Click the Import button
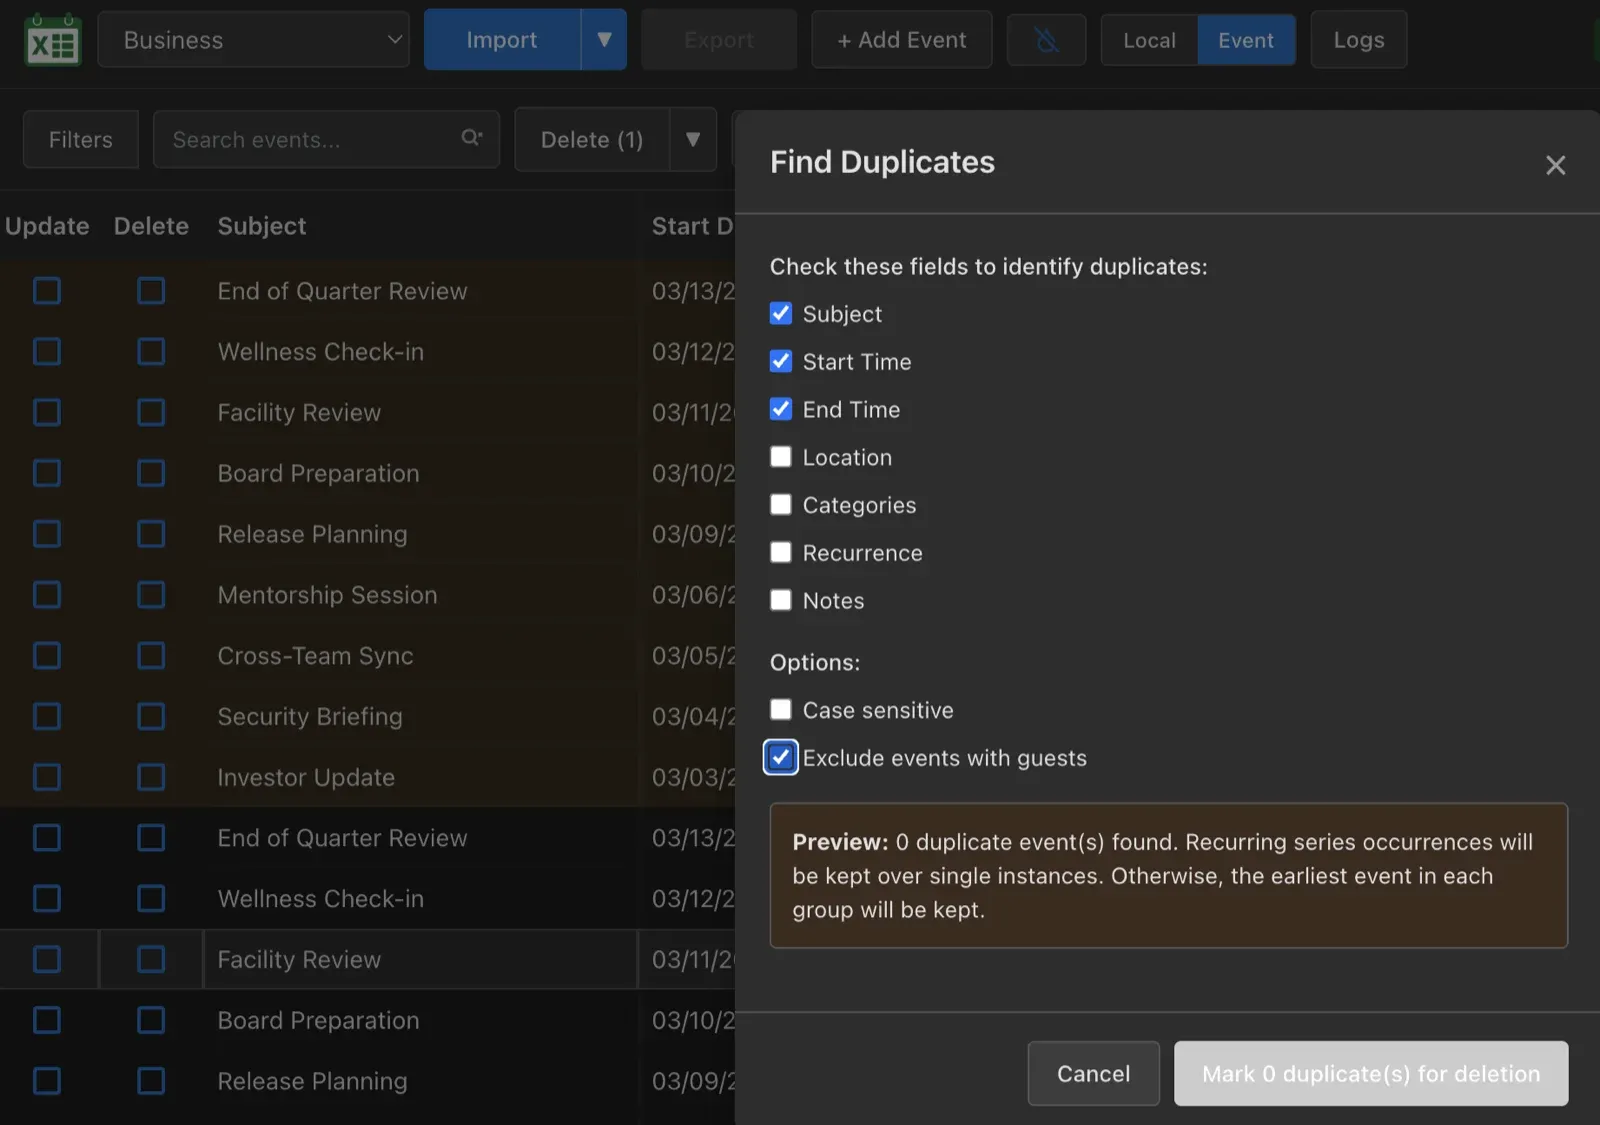The image size is (1600, 1125). coord(502,40)
